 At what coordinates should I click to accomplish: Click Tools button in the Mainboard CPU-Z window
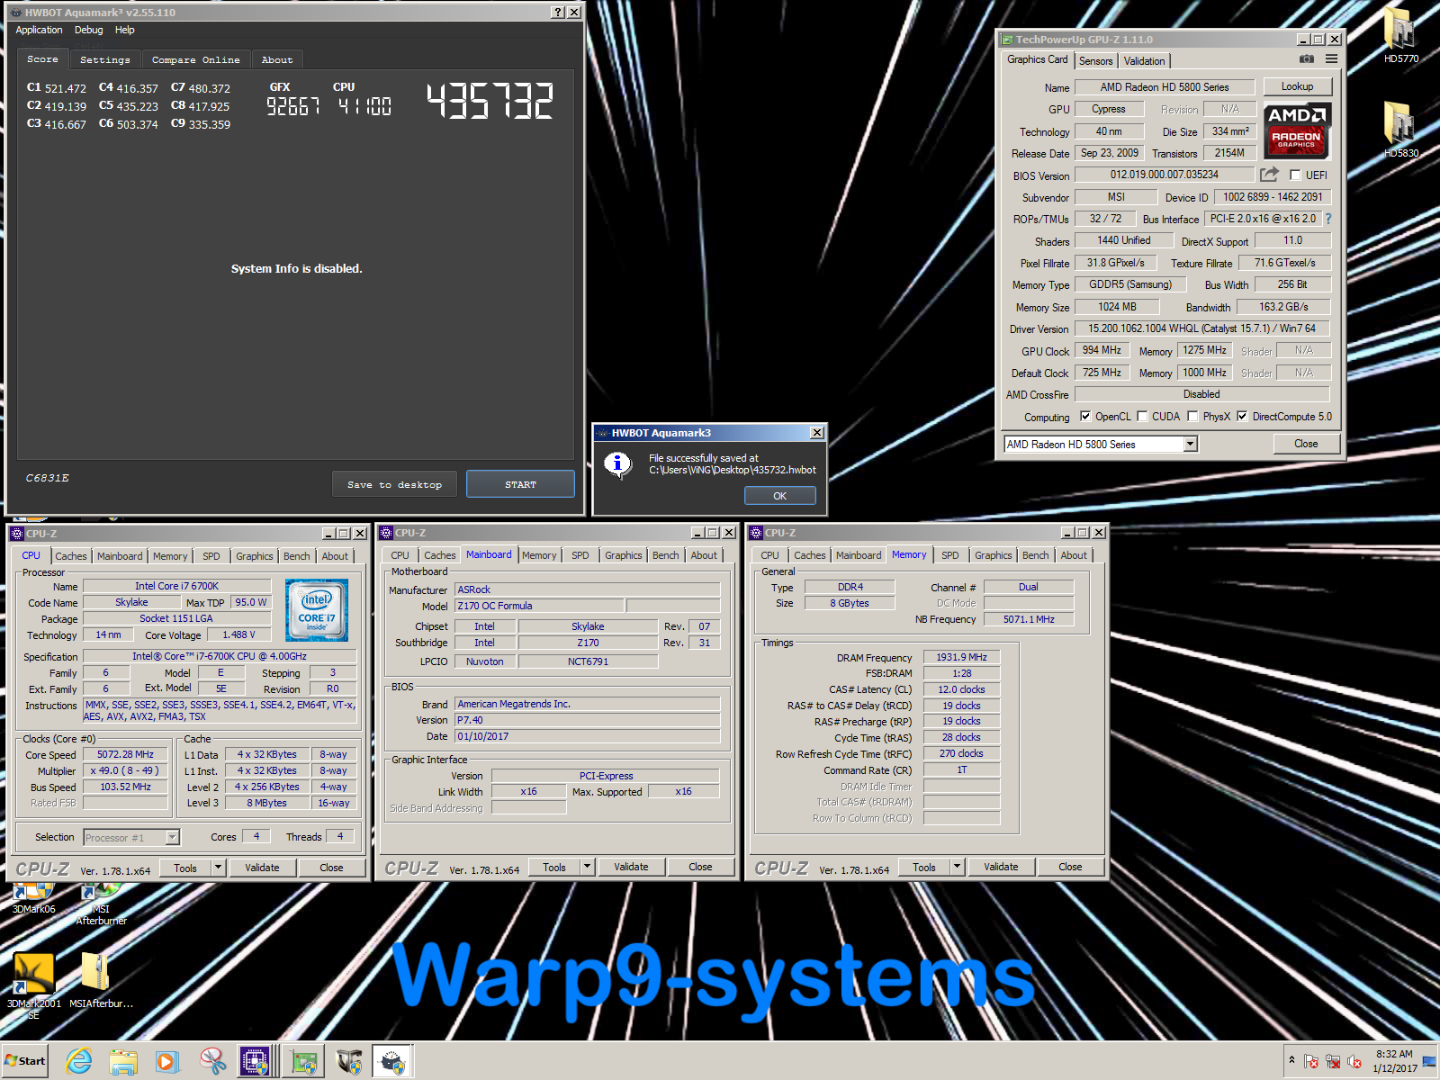coord(554,867)
